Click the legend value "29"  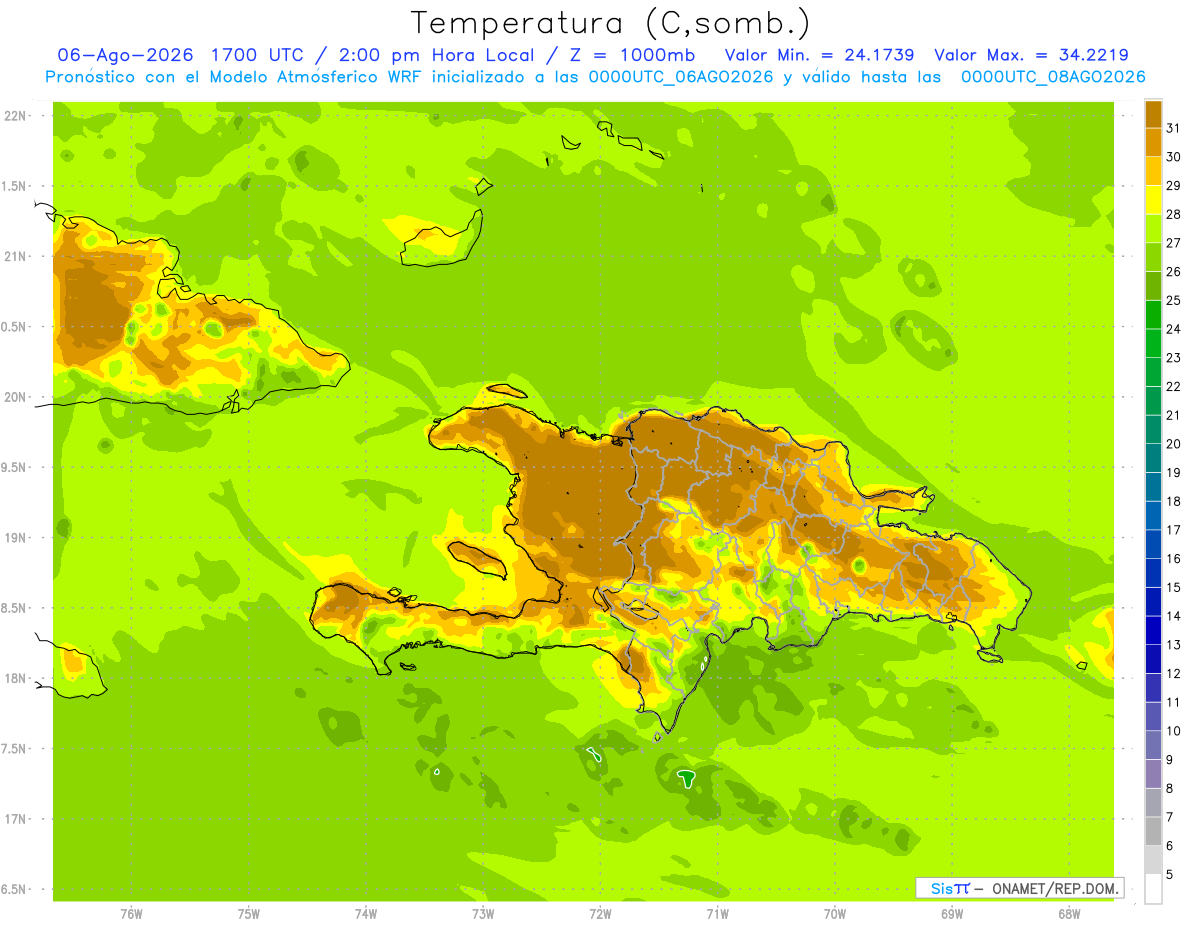[x=1174, y=185]
